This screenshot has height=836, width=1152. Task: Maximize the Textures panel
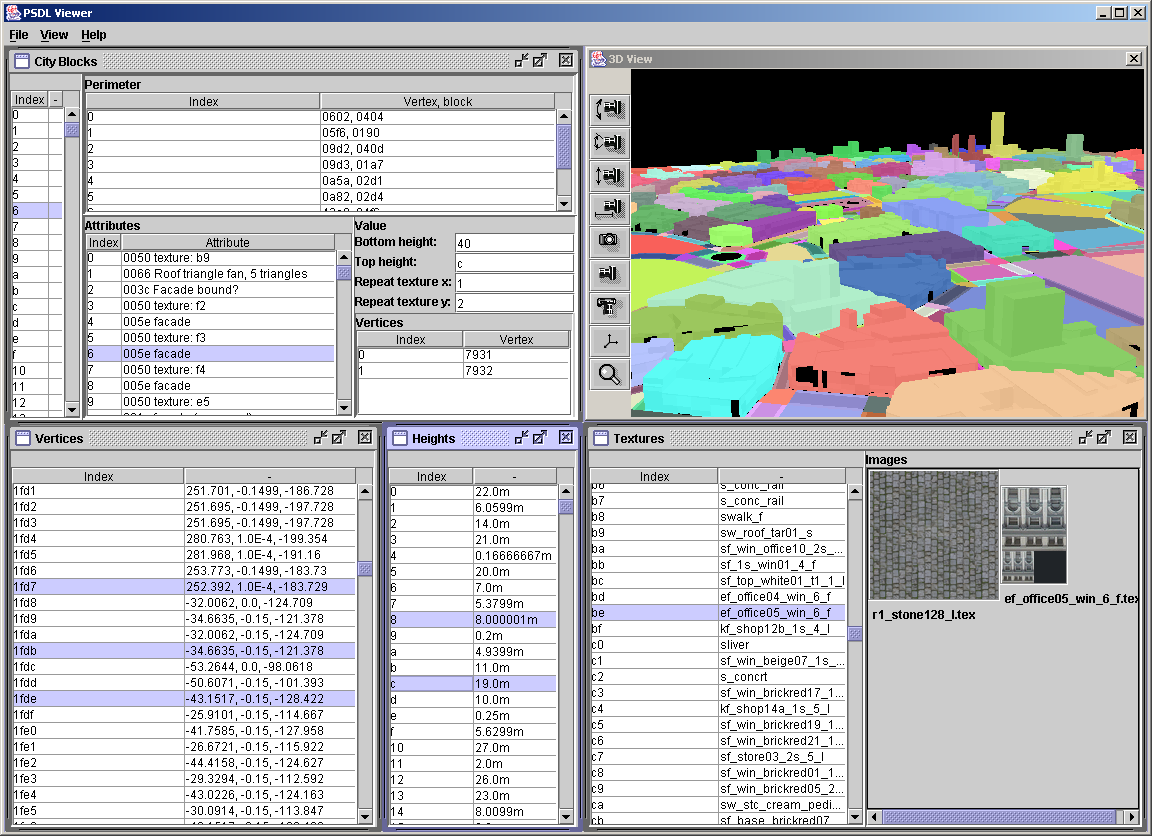pyautogui.click(x=1103, y=438)
